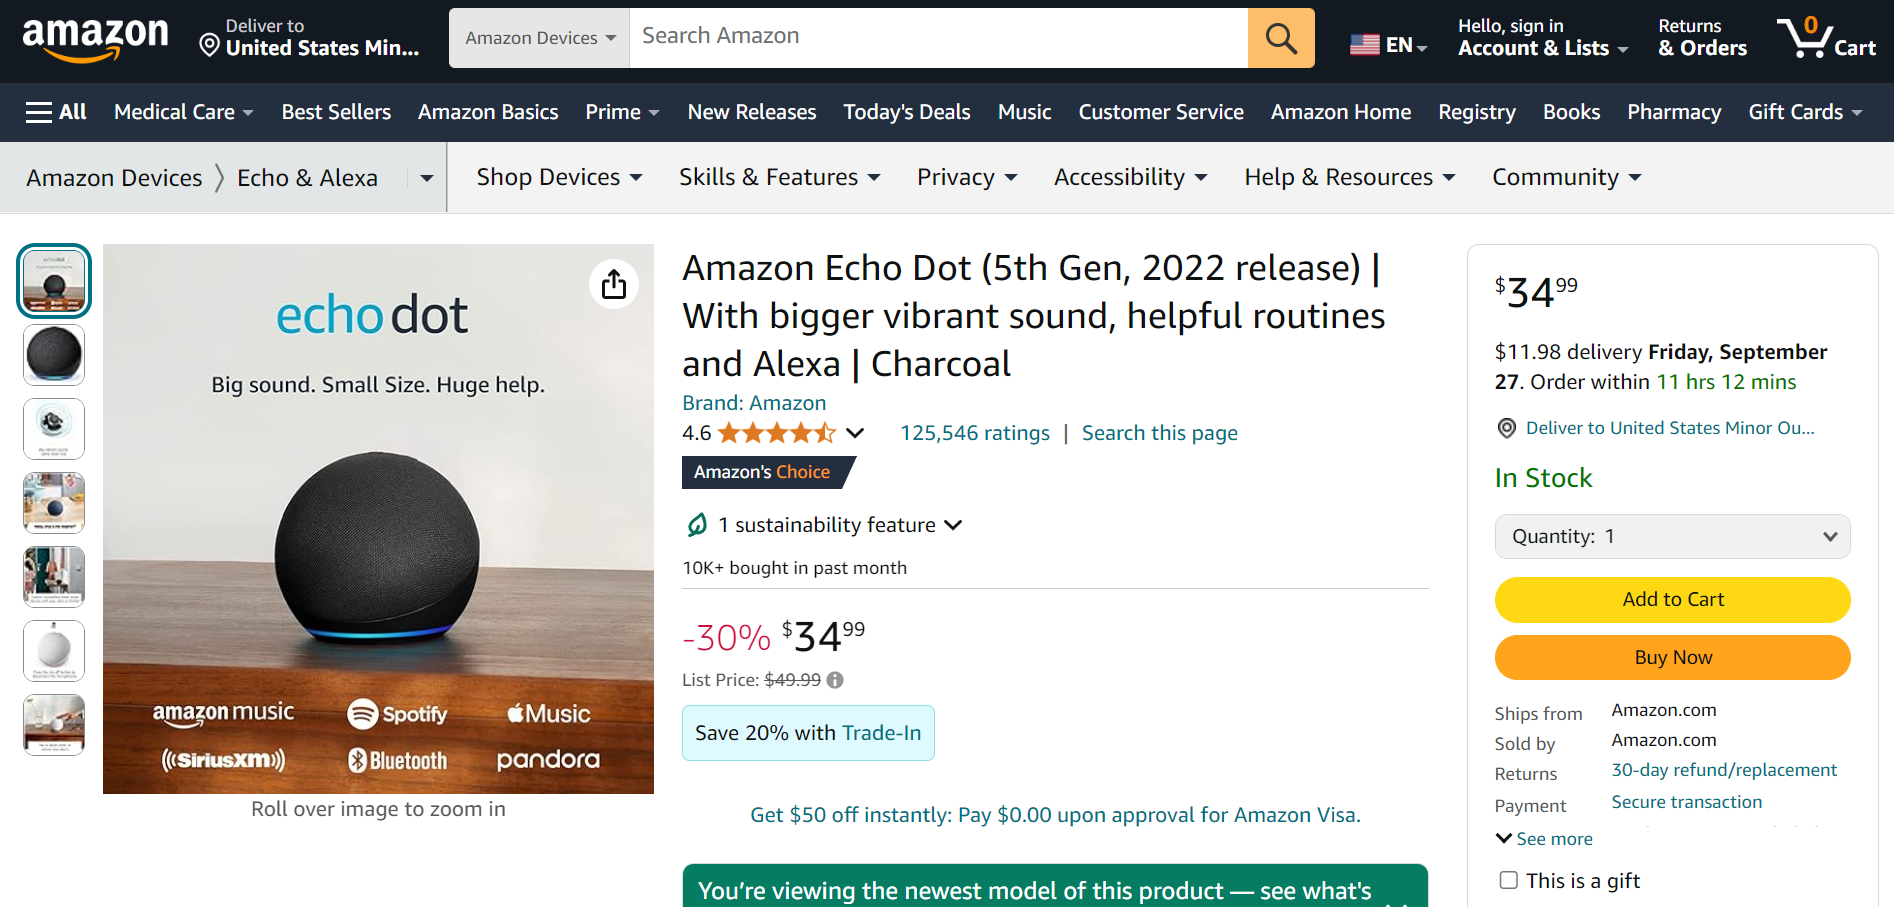
Task: Select the second product image thumbnail
Action: click(54, 355)
